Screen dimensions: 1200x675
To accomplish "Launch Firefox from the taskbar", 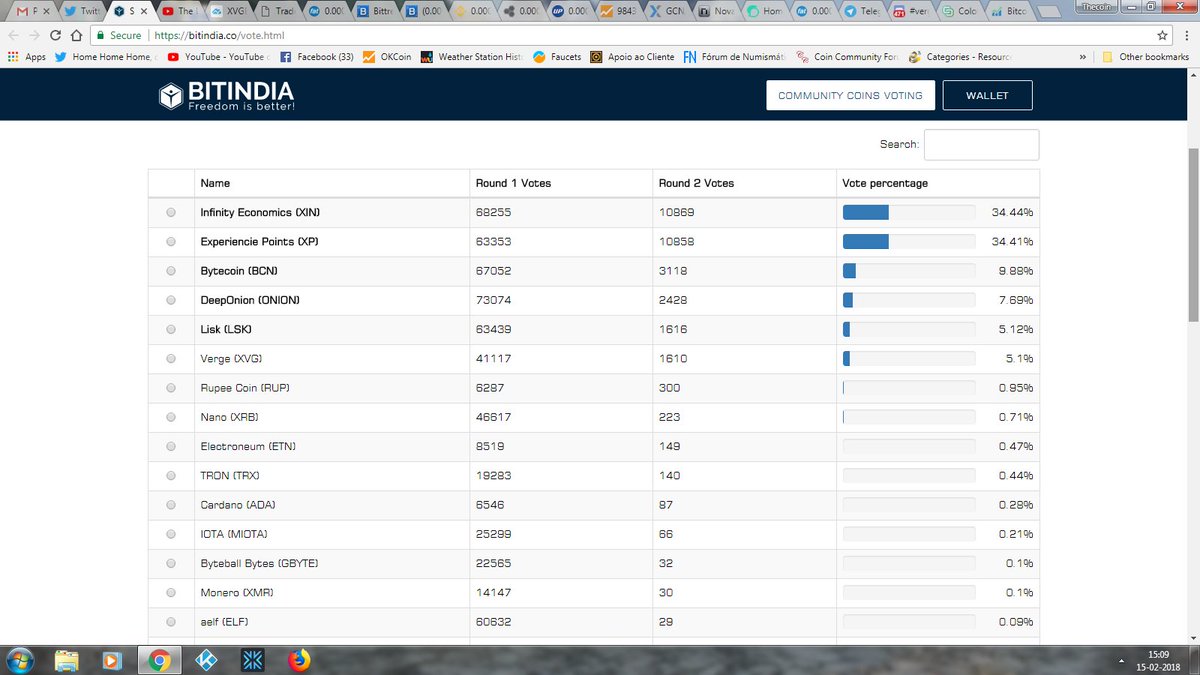I will (299, 660).
